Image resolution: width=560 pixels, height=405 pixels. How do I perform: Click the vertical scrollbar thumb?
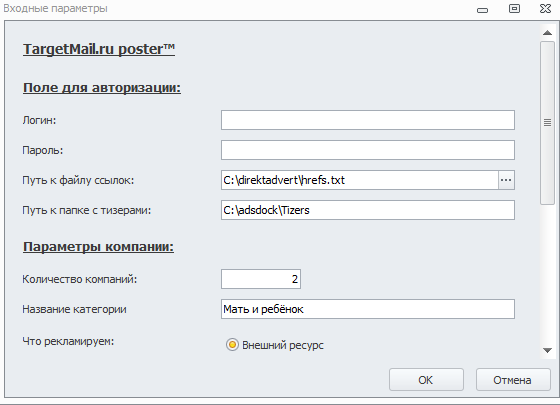[x=547, y=123]
